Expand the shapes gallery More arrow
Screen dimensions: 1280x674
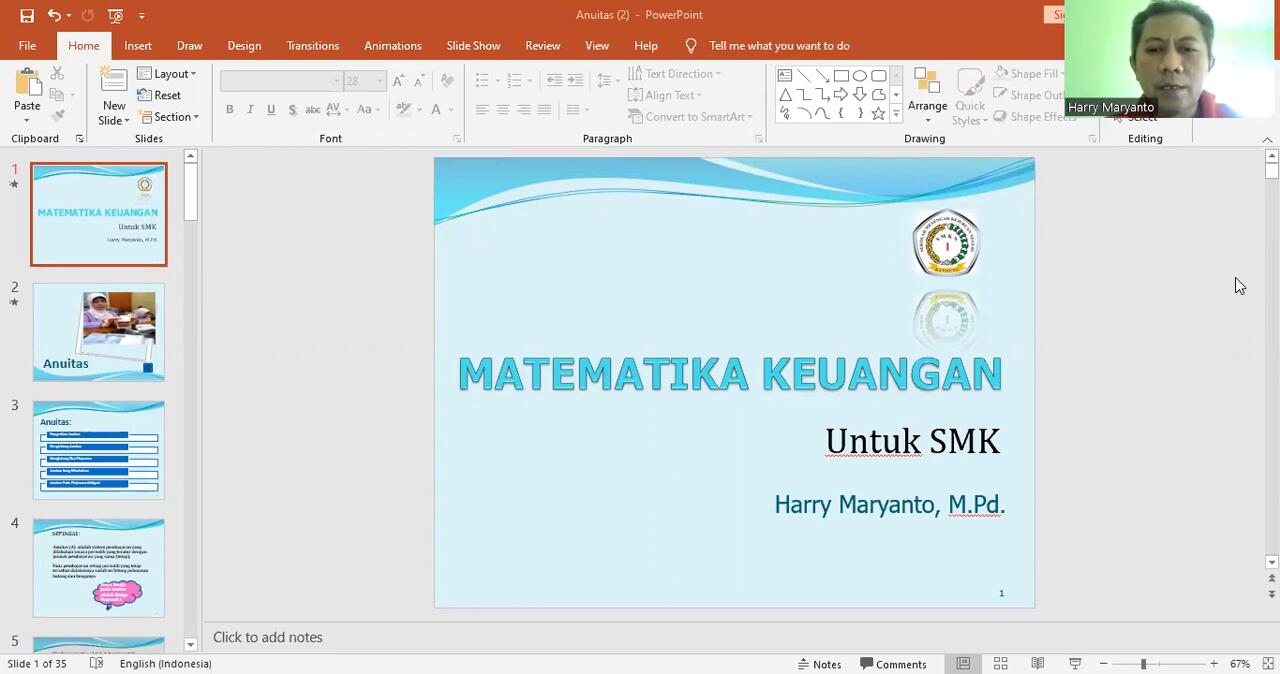(896, 115)
